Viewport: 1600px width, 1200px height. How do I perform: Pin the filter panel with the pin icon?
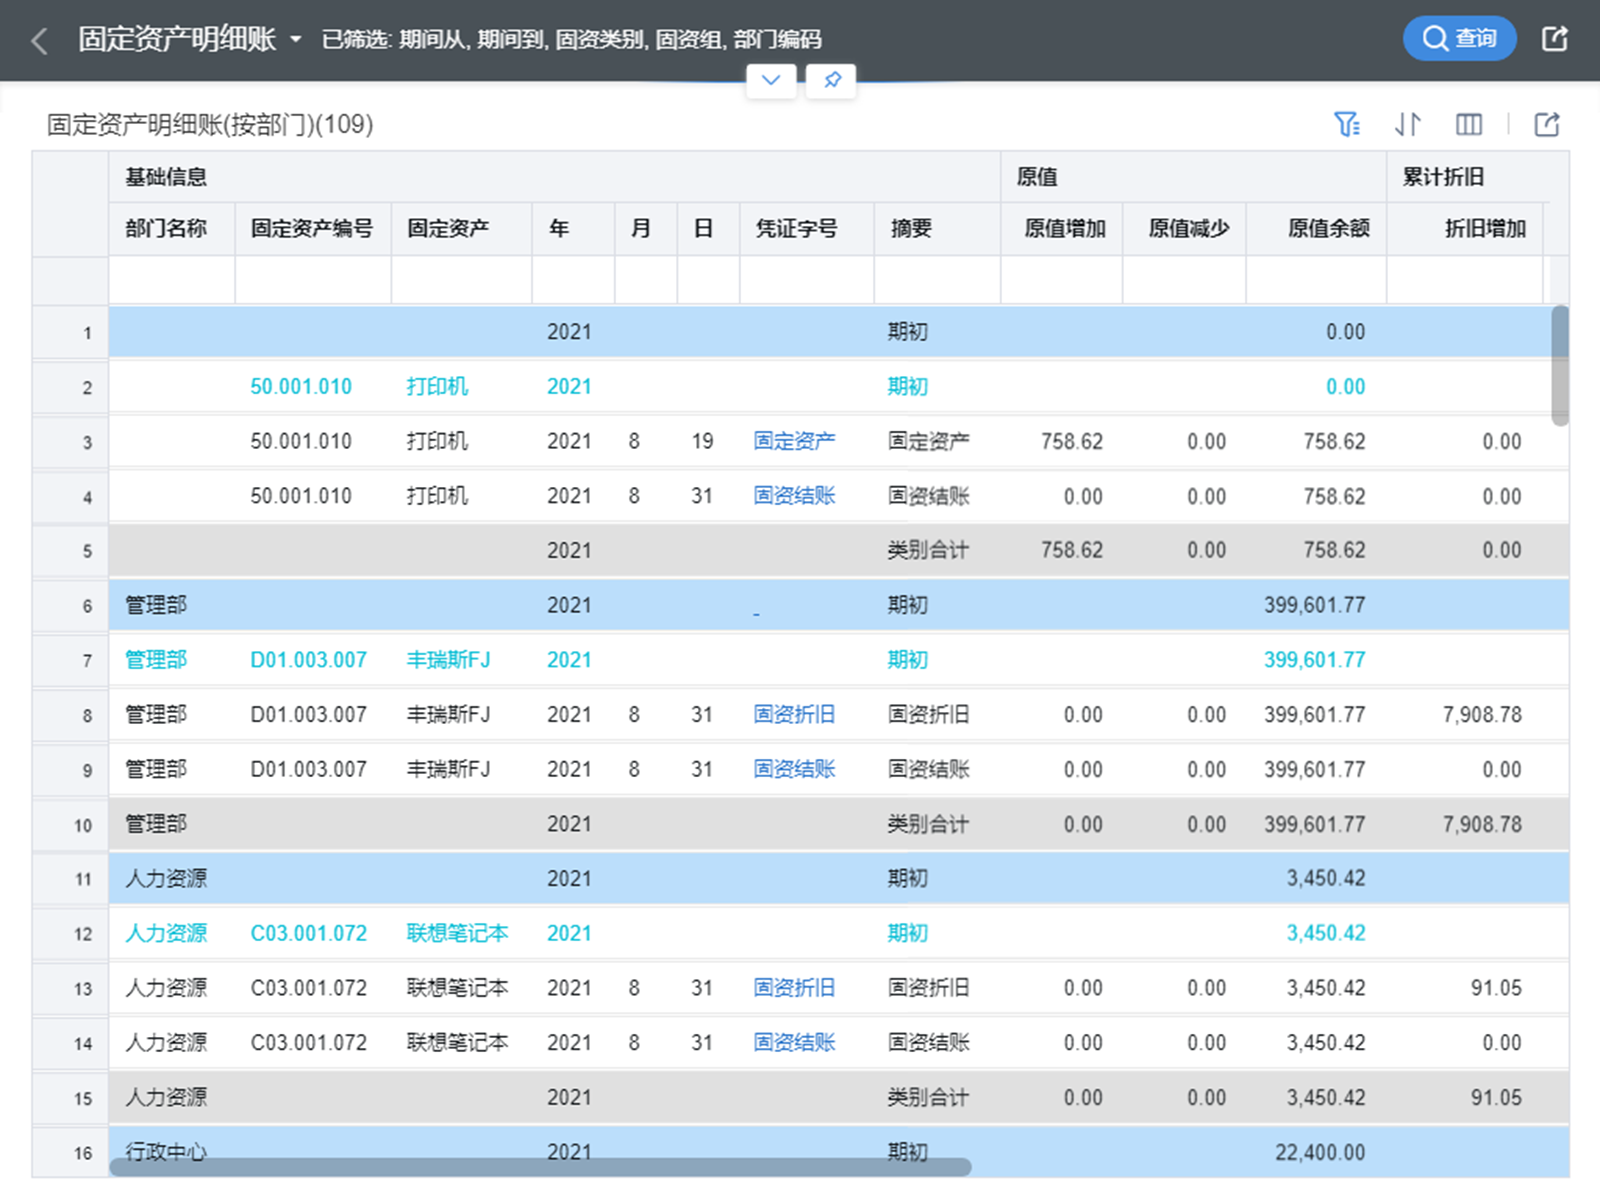point(832,80)
